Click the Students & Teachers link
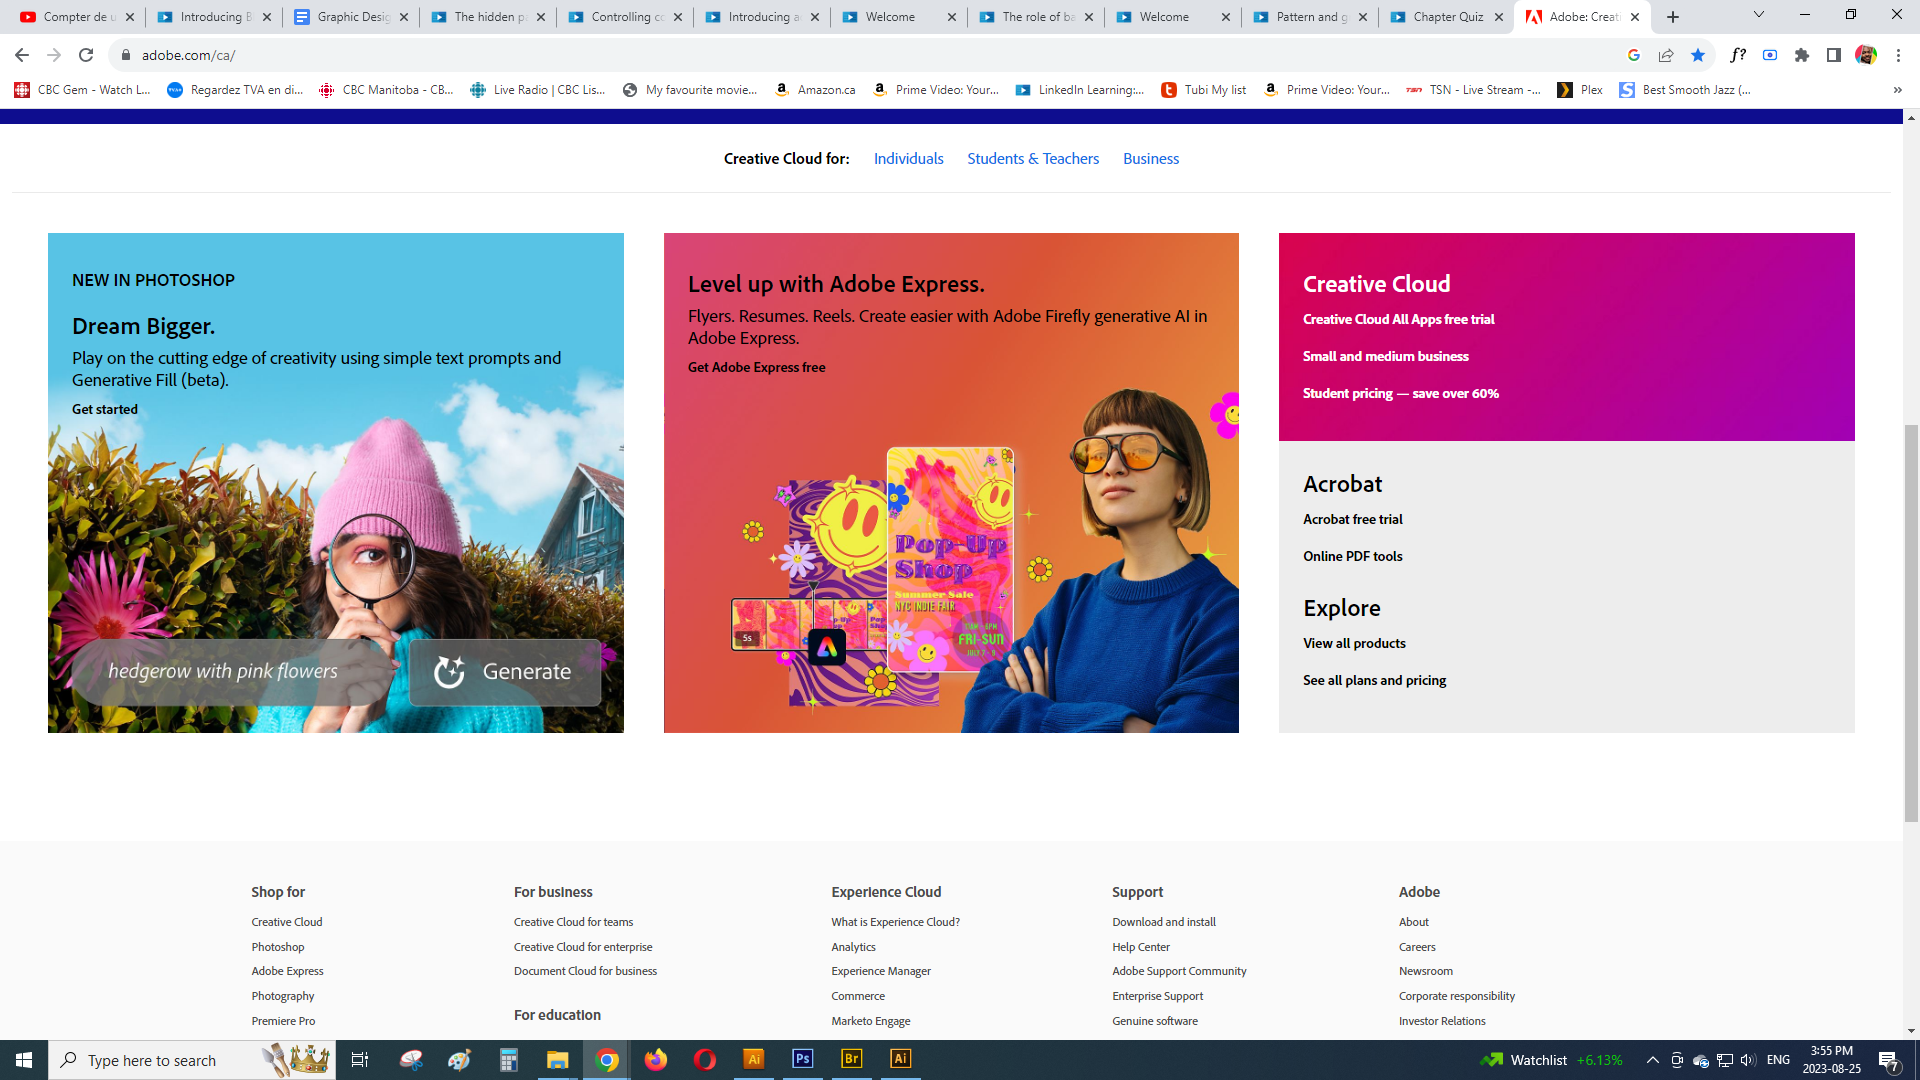This screenshot has height=1080, width=1920. (1033, 159)
